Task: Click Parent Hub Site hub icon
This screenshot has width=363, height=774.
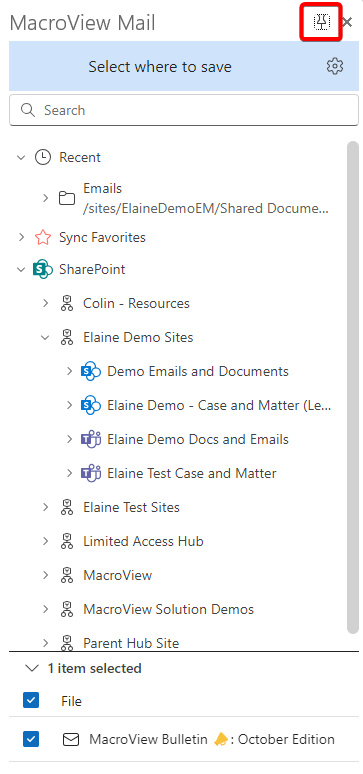Action: tap(67, 643)
